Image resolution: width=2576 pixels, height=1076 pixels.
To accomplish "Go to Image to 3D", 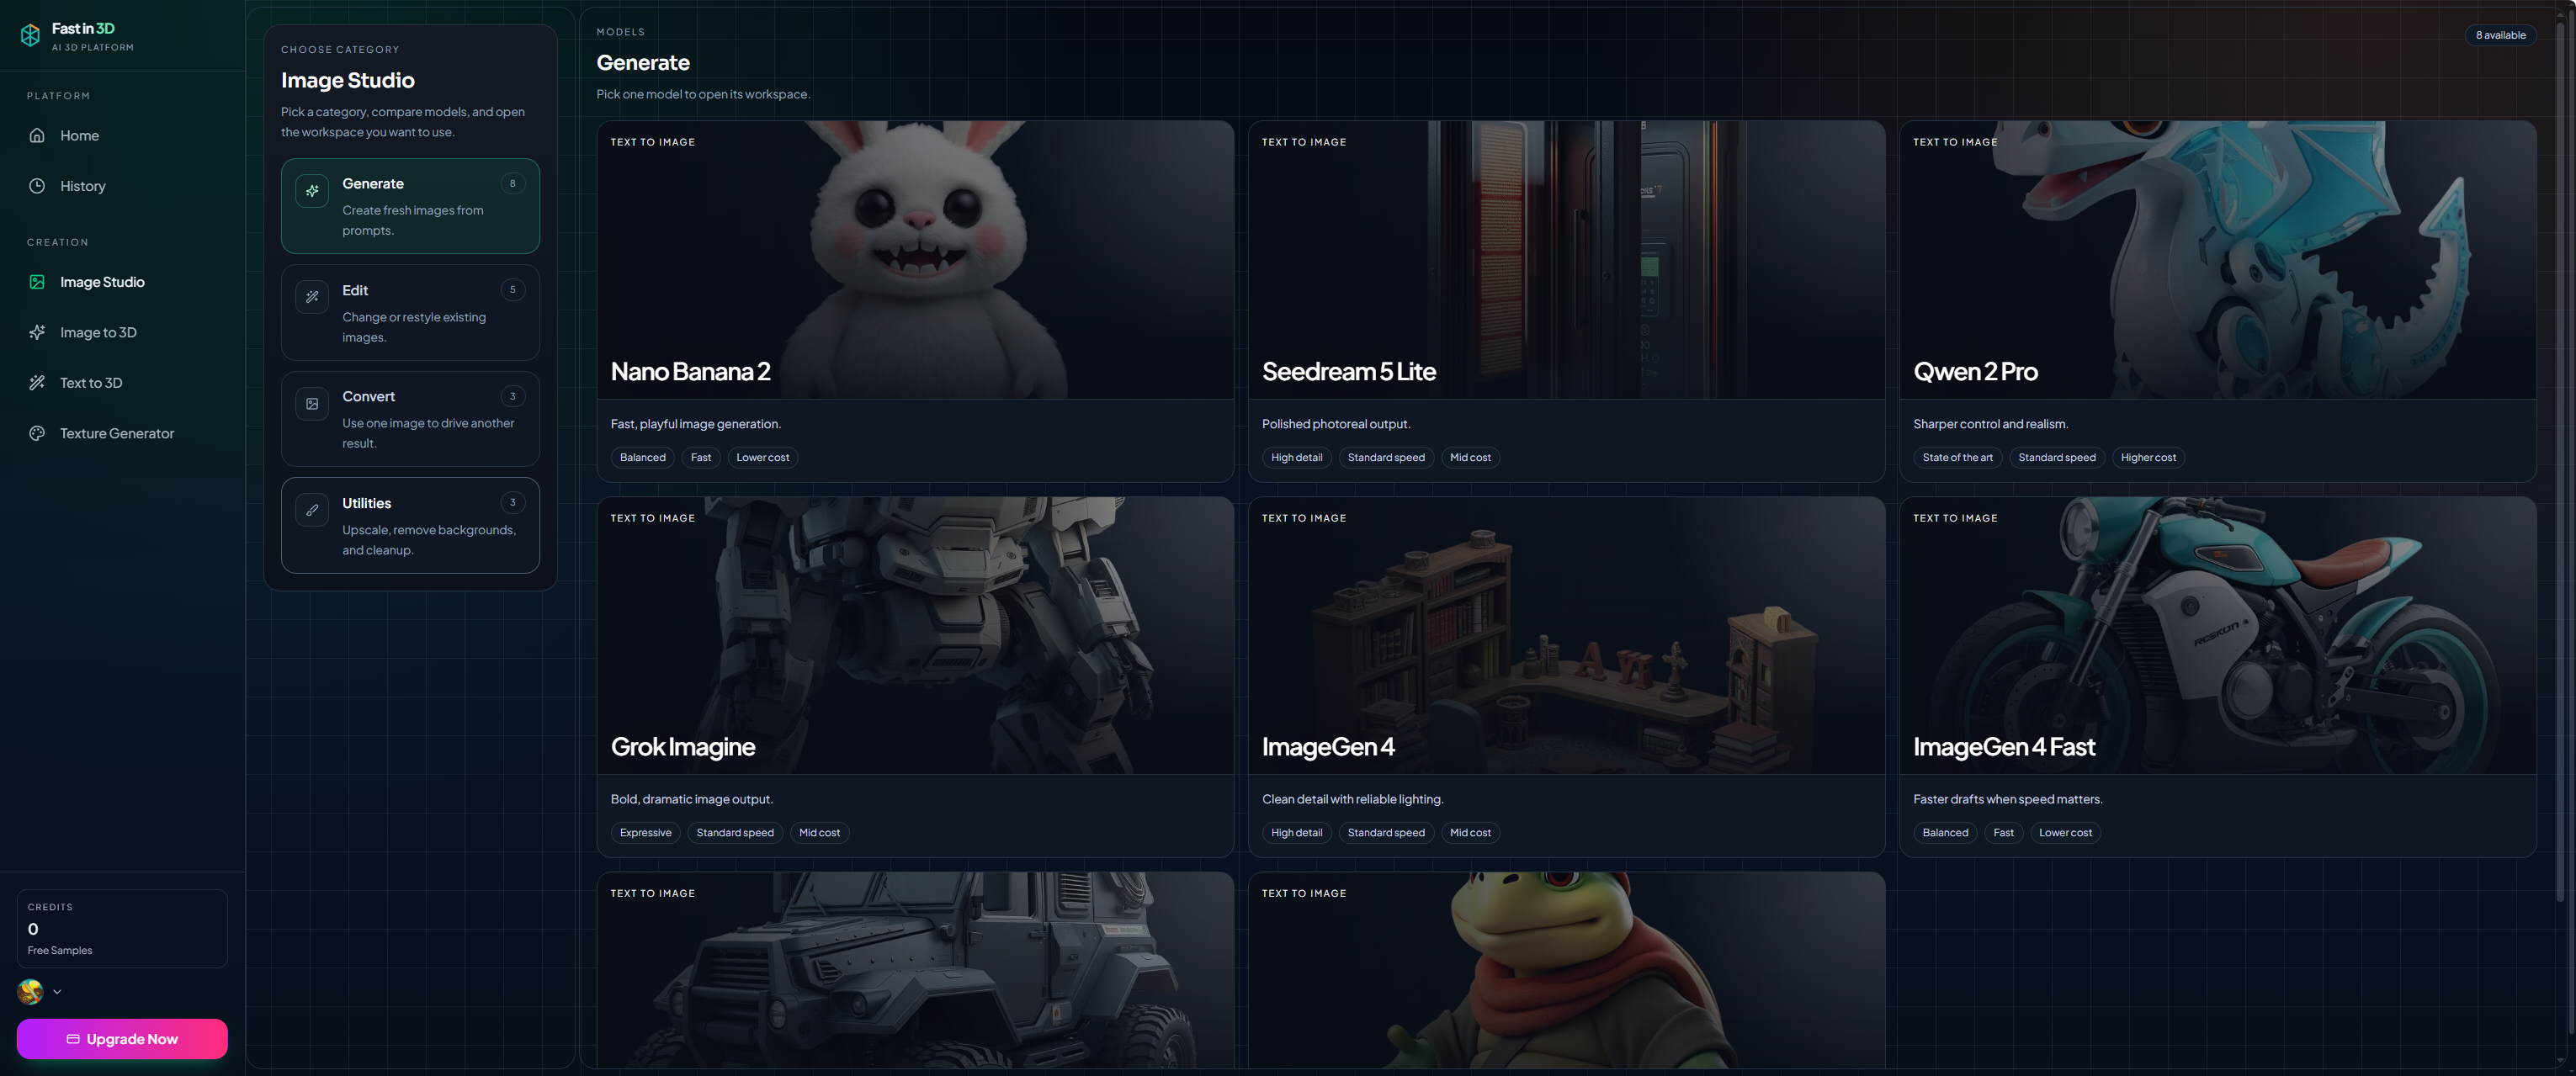I will point(122,332).
